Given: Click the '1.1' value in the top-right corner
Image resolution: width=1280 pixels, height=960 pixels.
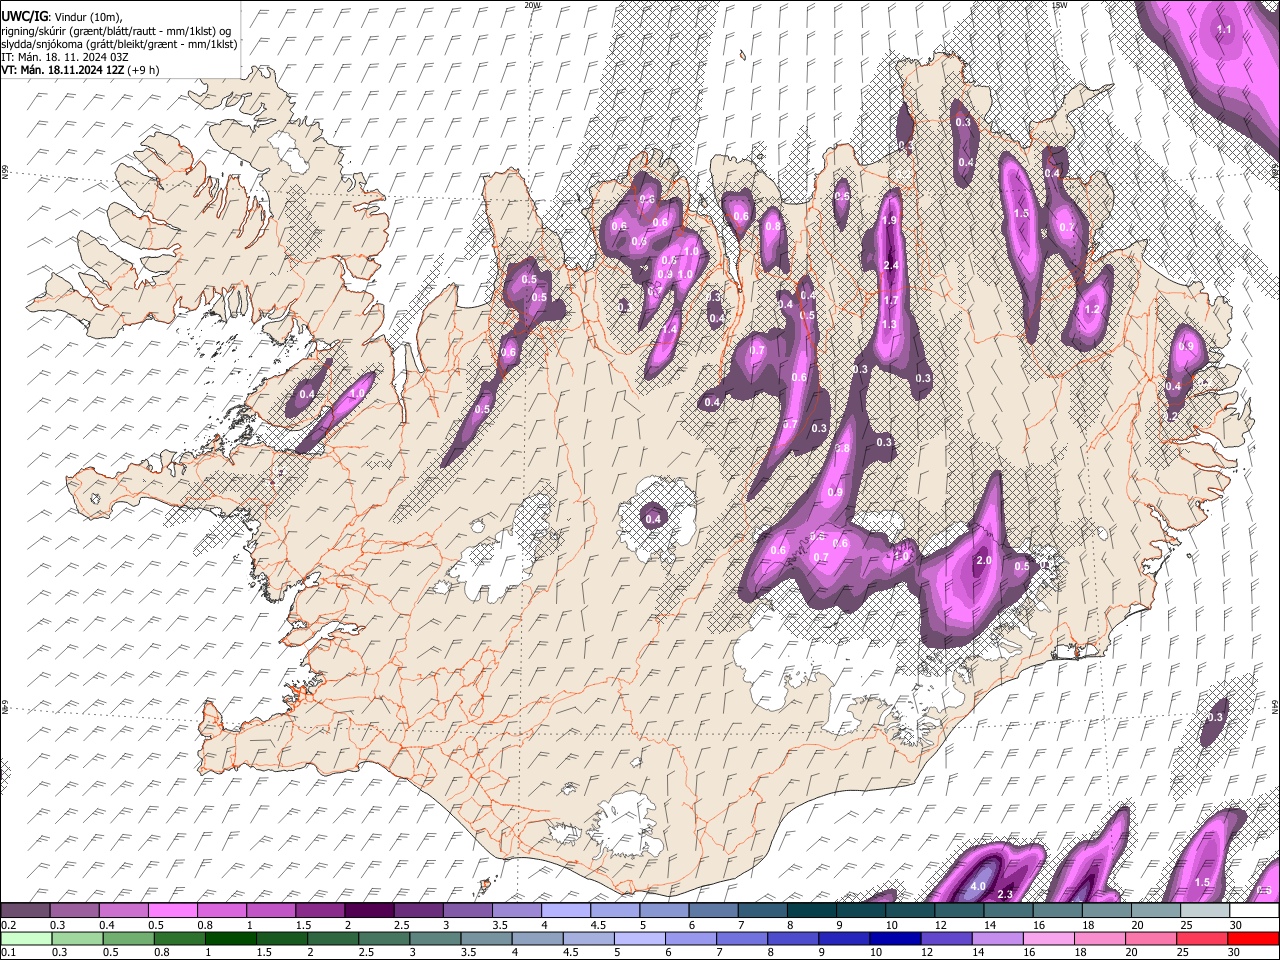Looking at the screenshot, I should point(1224,30).
